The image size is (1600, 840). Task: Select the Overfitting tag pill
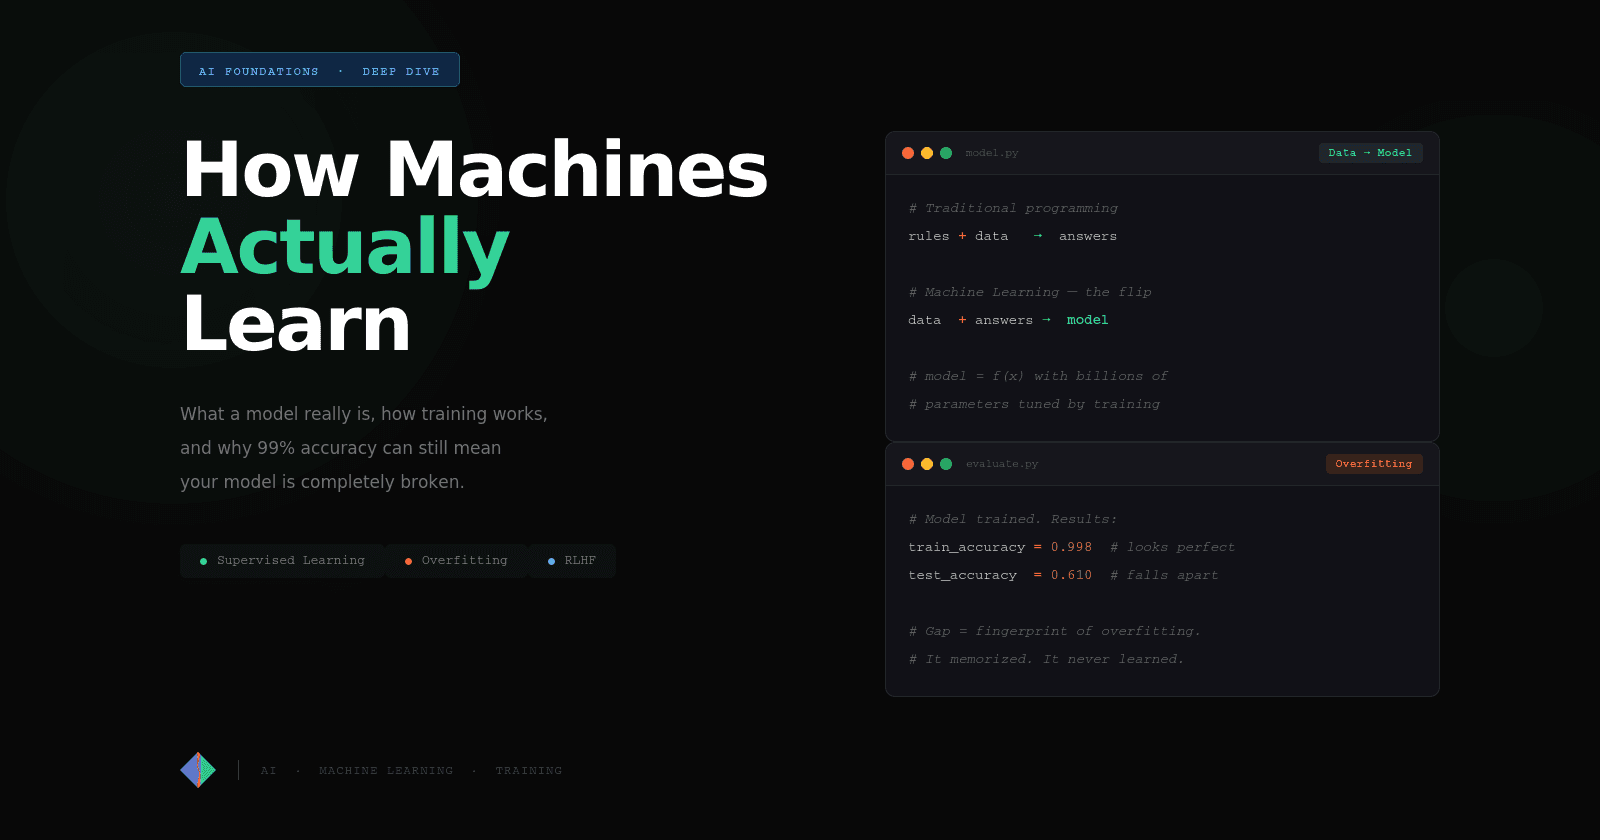(456, 561)
